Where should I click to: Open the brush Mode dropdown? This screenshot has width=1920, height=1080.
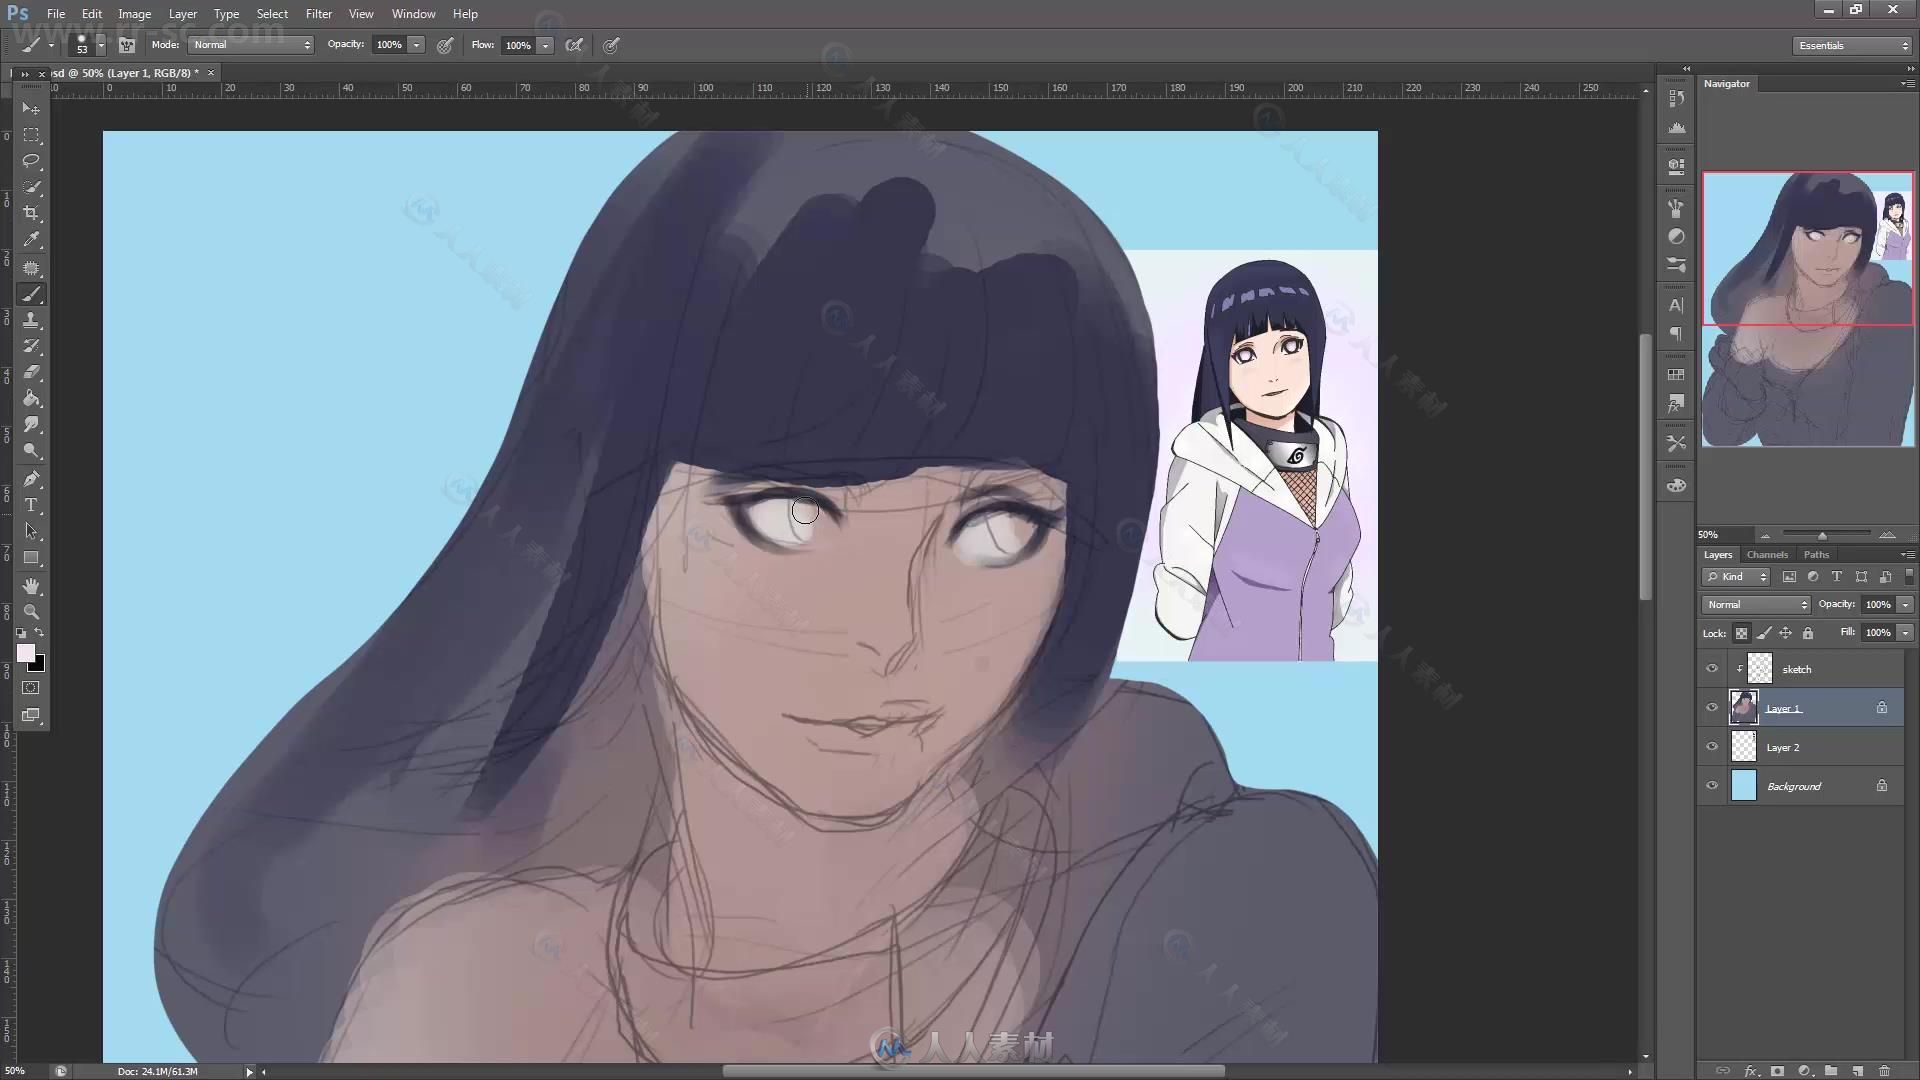tap(251, 45)
